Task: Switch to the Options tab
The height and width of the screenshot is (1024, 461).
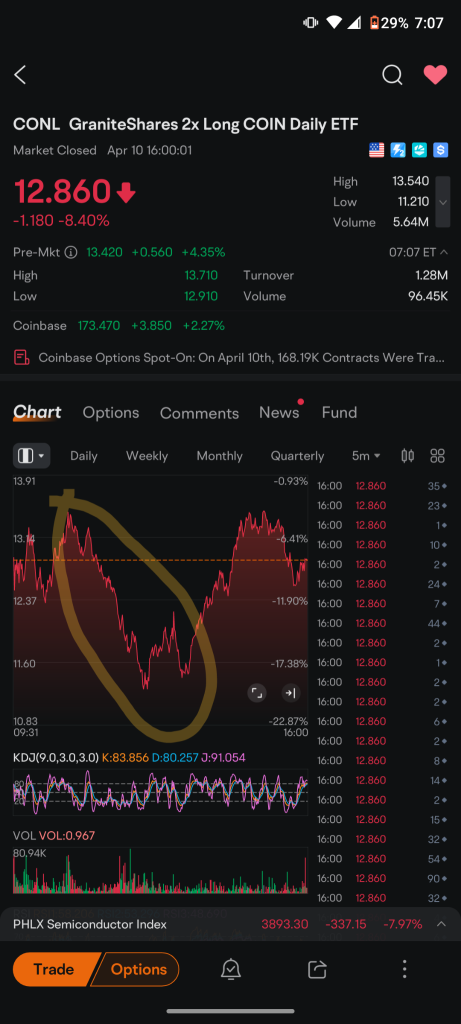Action: click(110, 413)
